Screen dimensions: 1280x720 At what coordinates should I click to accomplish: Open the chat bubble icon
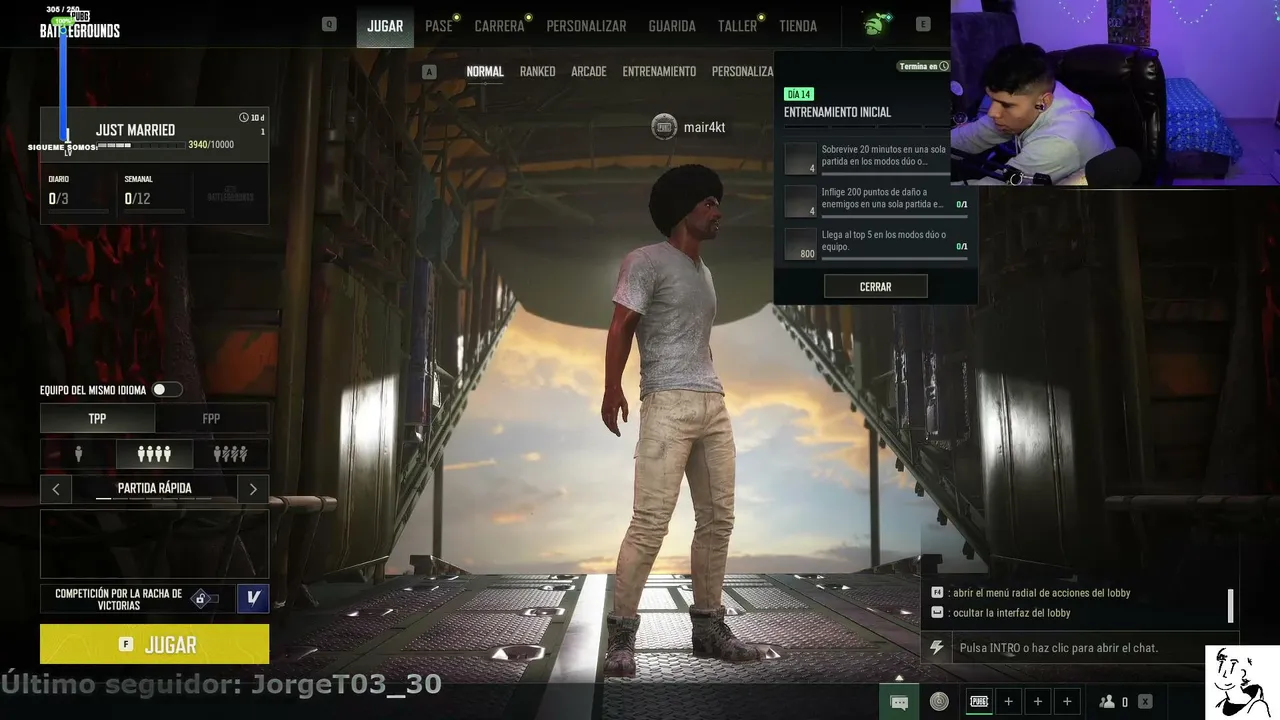coord(899,702)
